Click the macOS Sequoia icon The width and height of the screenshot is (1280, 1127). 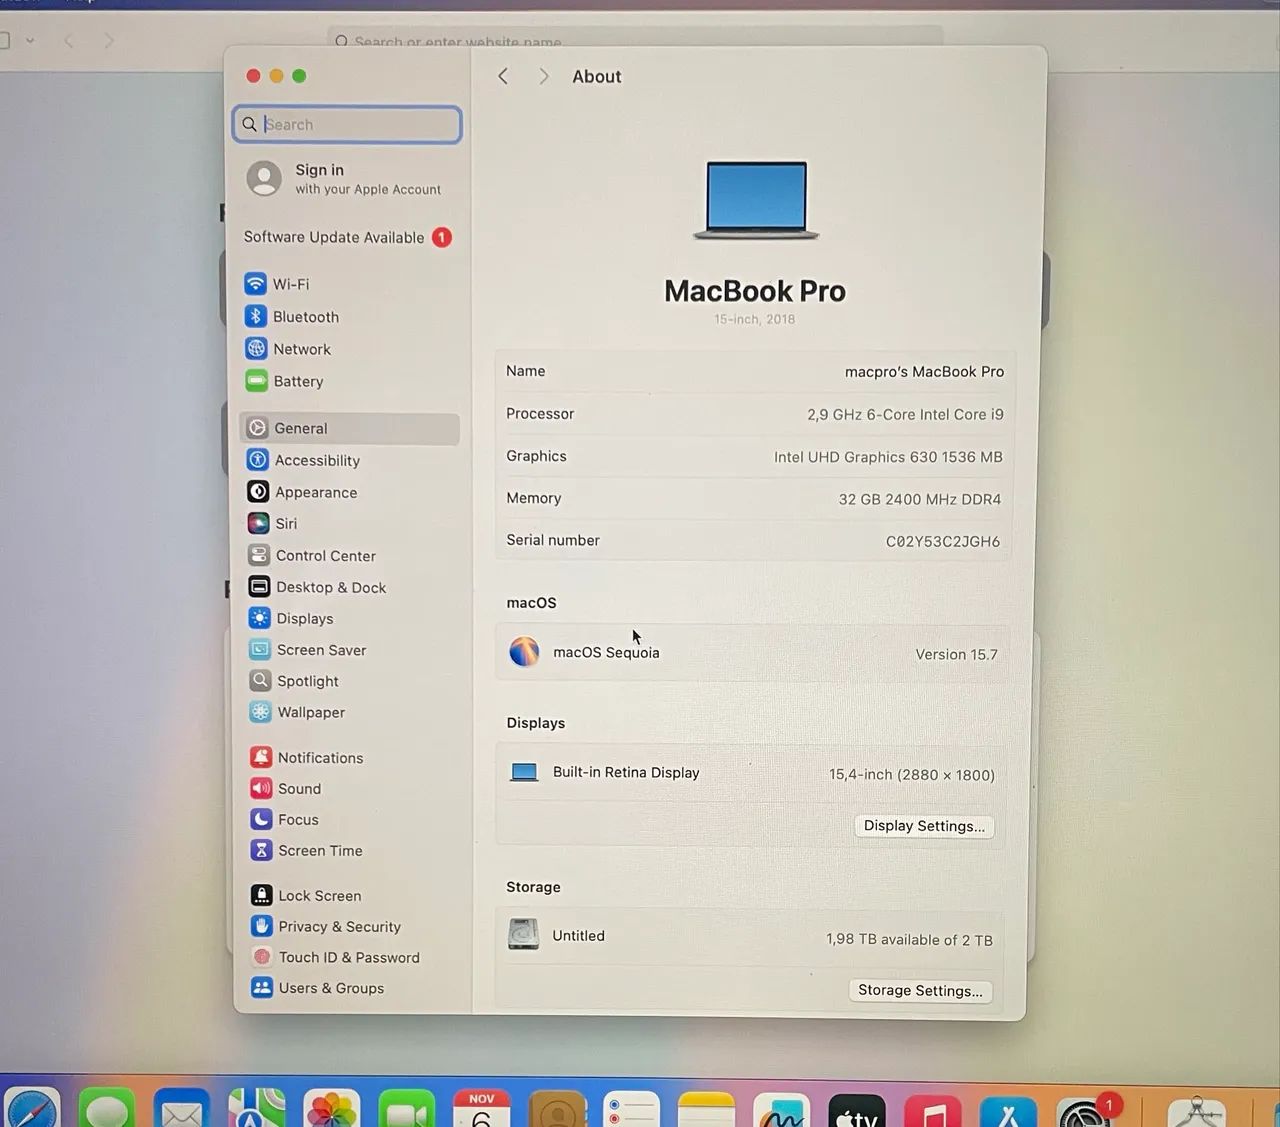[524, 652]
